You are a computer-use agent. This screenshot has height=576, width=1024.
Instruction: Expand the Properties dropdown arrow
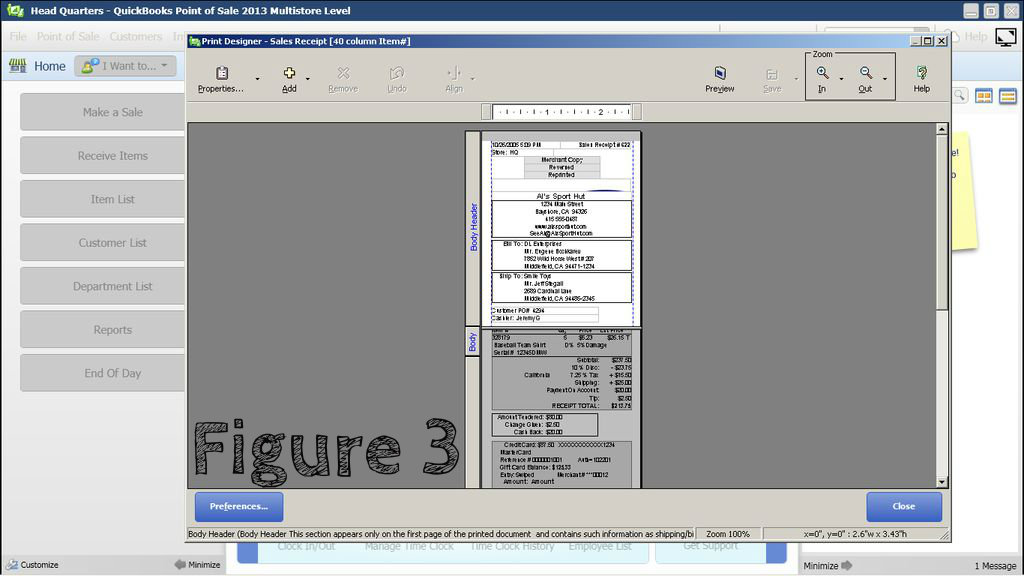pyautogui.click(x=257, y=79)
